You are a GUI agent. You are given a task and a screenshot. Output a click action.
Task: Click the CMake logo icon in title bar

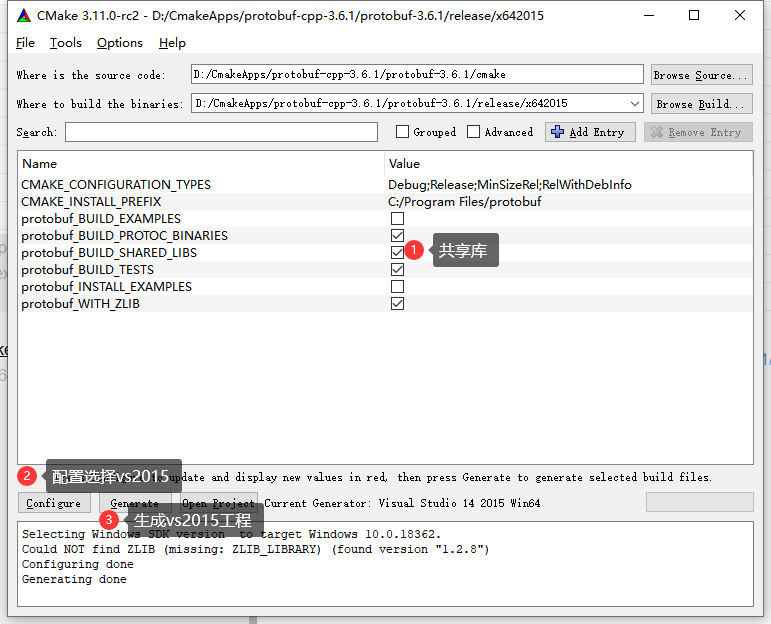pos(24,16)
